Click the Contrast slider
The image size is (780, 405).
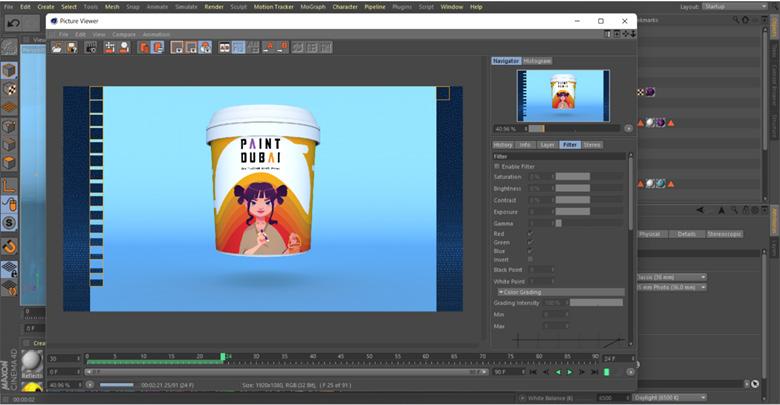[x=589, y=200]
